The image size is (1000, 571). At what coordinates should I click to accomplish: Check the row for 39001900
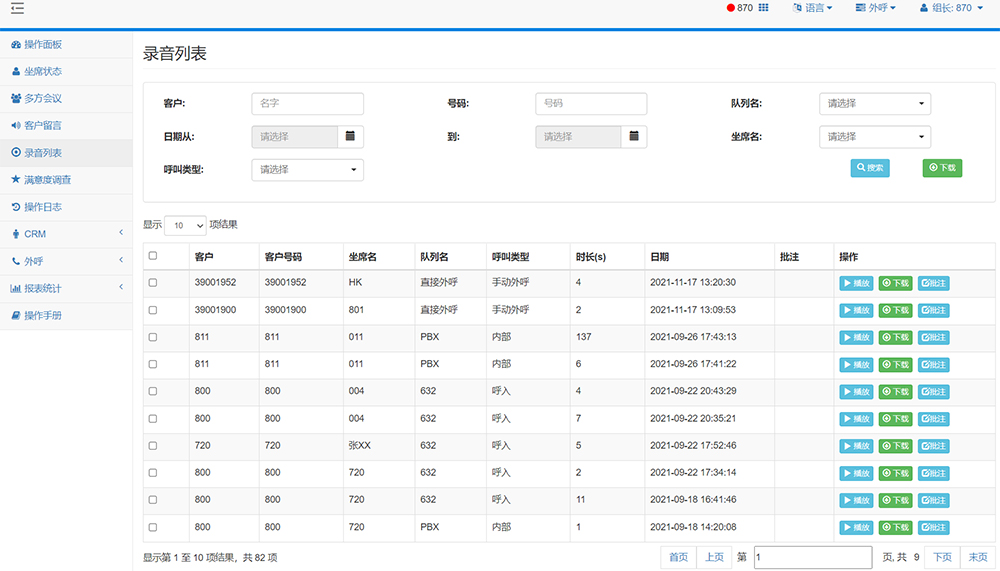(x=152, y=310)
